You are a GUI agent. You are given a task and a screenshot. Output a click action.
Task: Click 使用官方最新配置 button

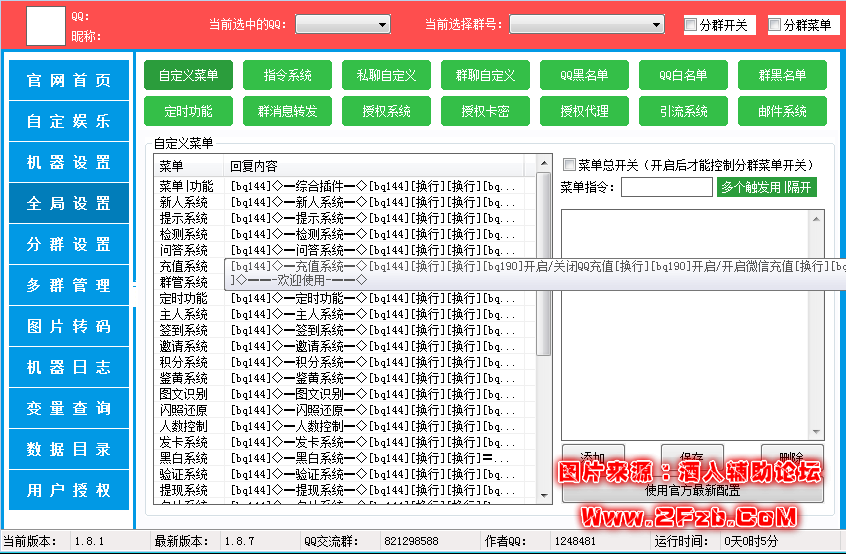click(692, 490)
